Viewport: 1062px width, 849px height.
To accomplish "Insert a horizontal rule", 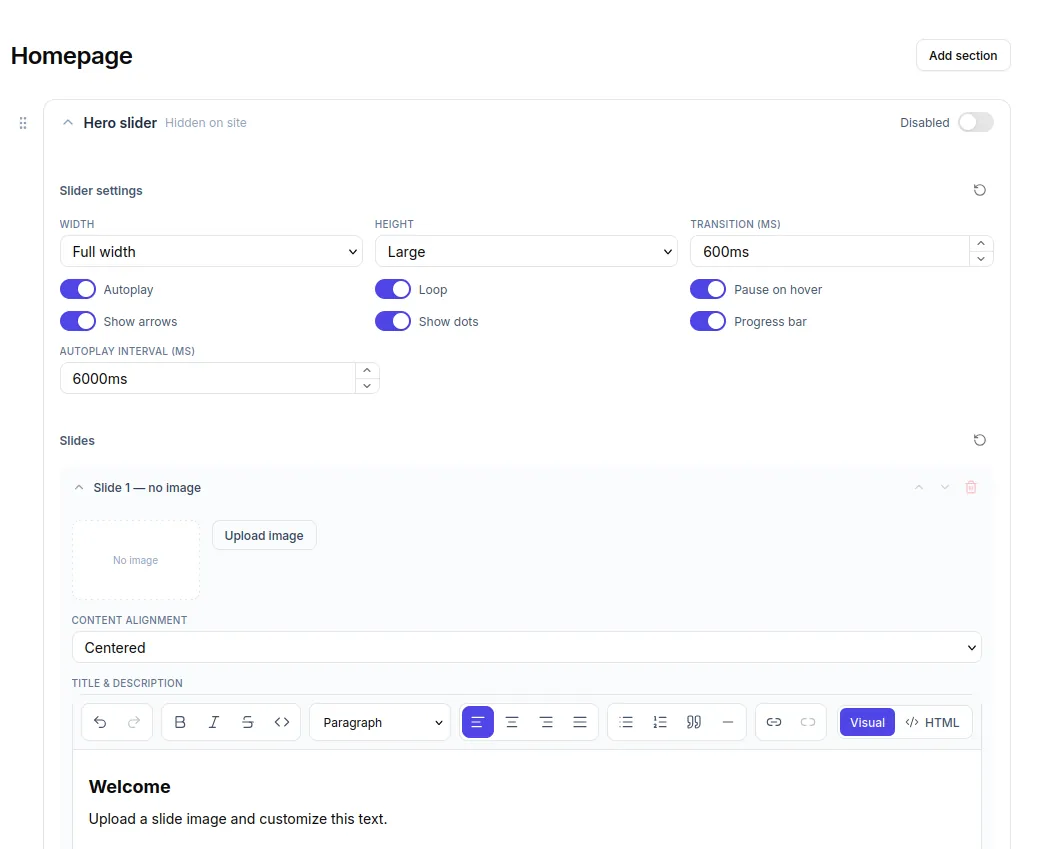I will 728,722.
